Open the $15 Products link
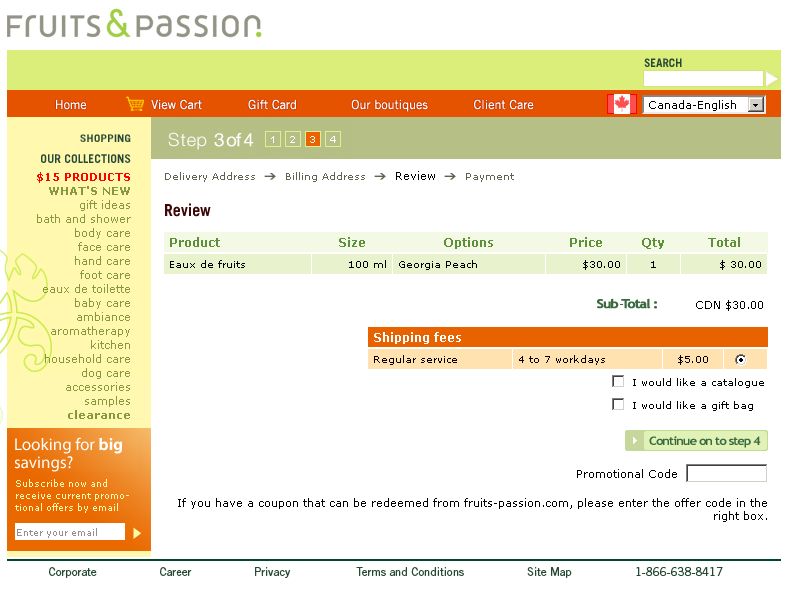Screen dimensions: 788x591 [x=83, y=177]
